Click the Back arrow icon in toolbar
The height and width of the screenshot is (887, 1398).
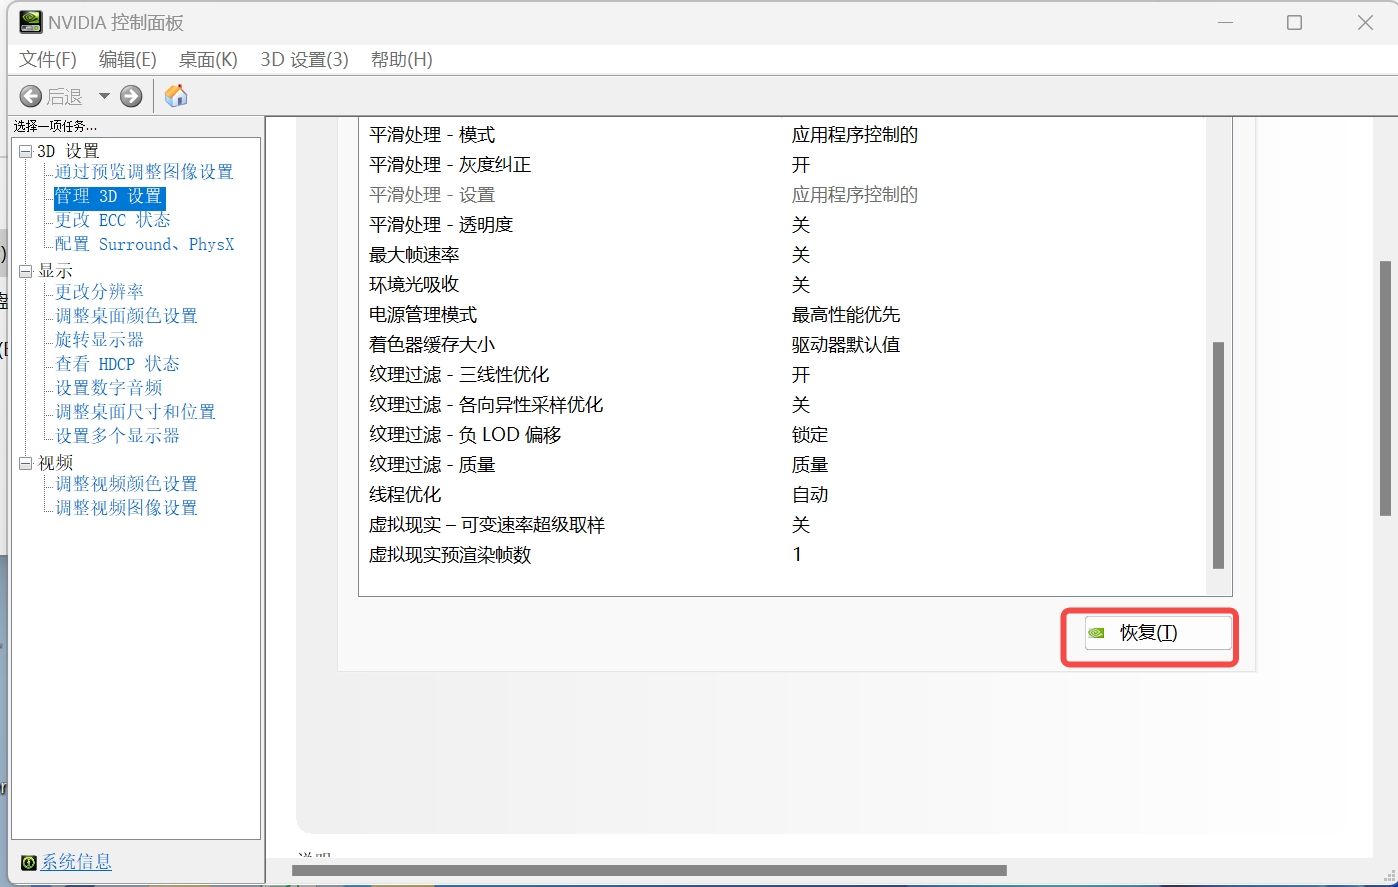(x=31, y=96)
